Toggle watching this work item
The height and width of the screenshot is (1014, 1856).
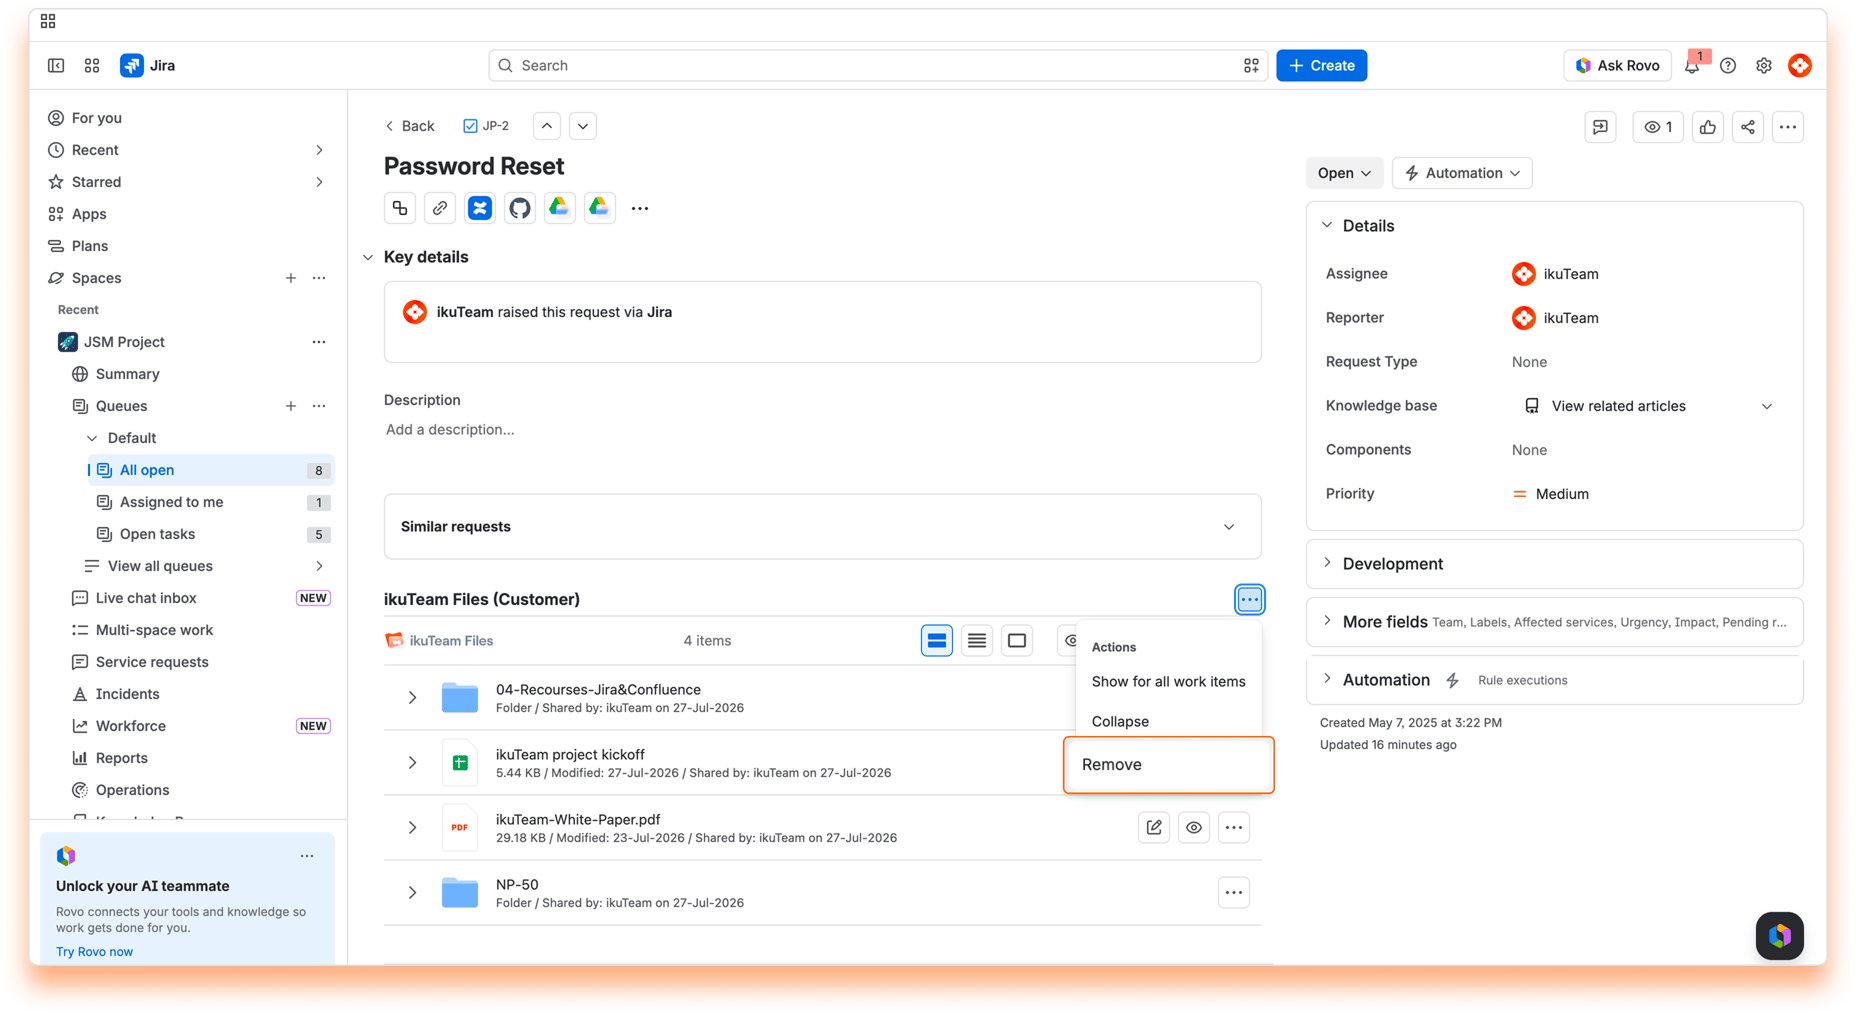point(1658,127)
